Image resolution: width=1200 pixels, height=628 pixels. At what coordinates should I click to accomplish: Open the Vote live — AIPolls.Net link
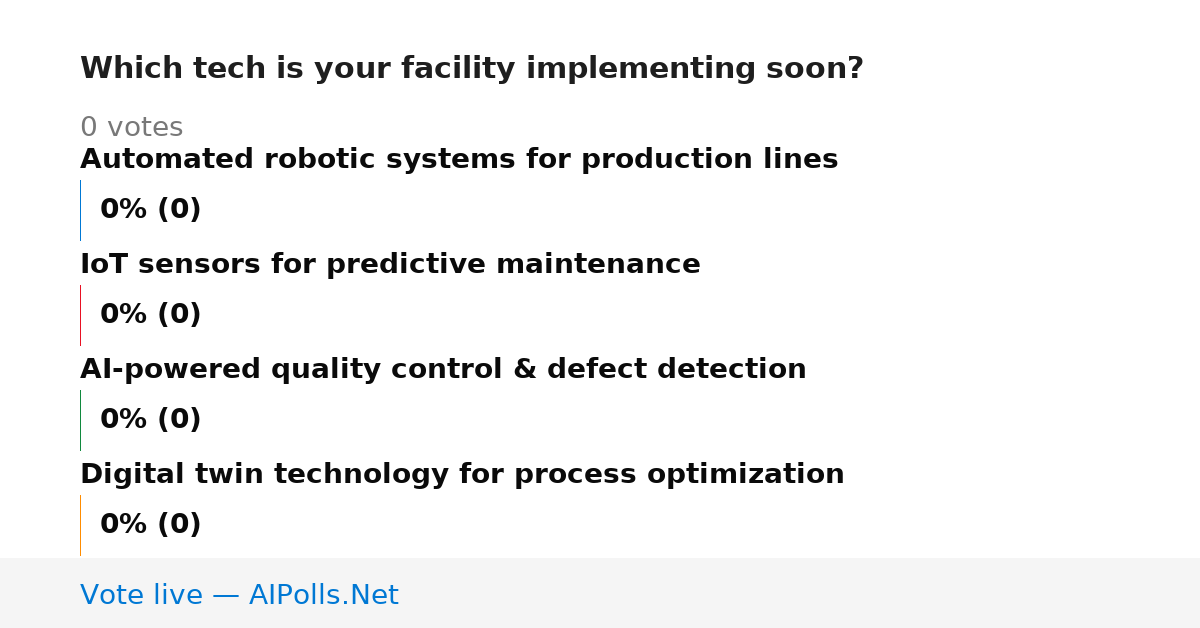[239, 595]
